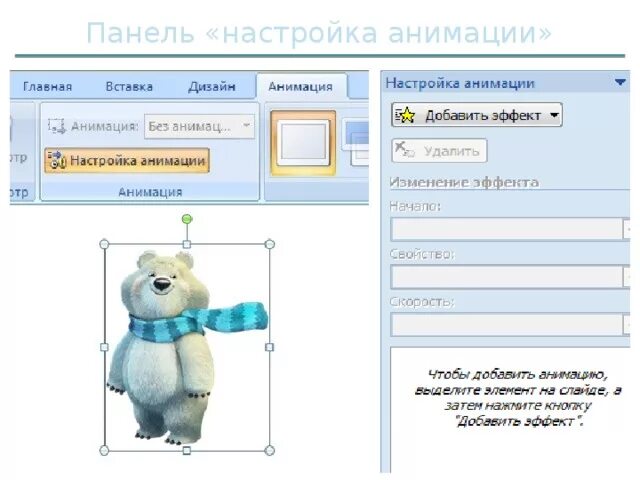Click the bottom-right corner handle of the bear image

(270, 451)
